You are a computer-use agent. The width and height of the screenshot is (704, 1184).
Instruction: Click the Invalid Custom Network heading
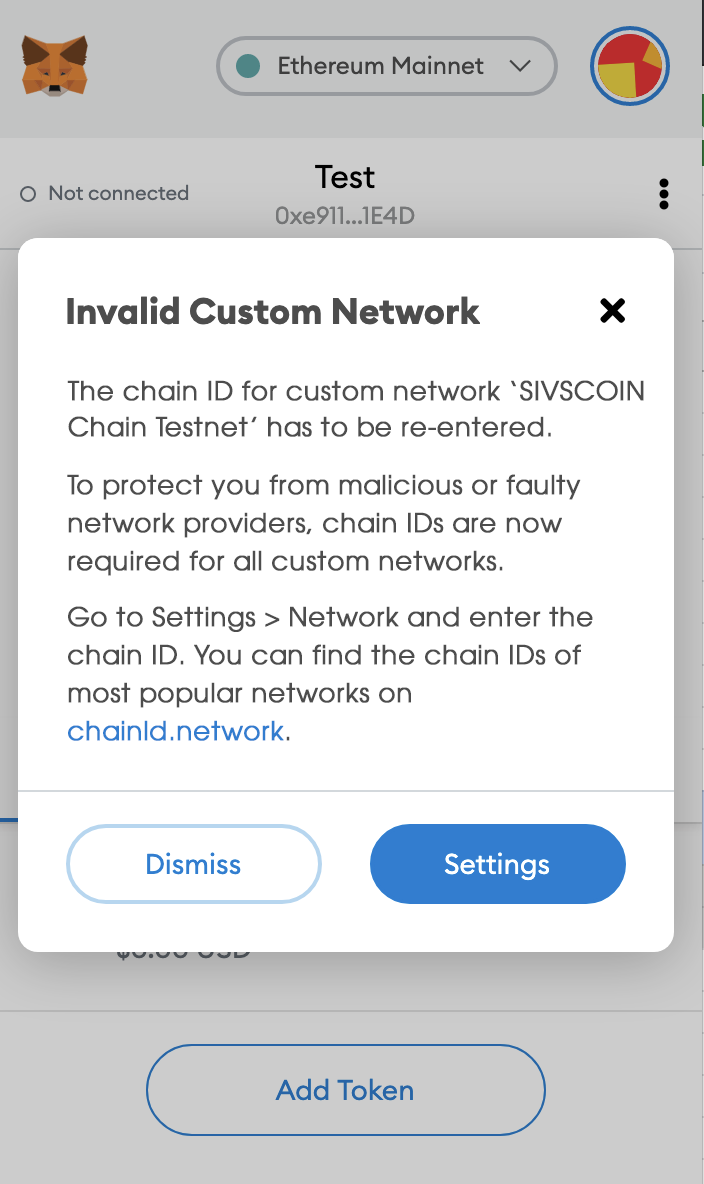pos(273,312)
